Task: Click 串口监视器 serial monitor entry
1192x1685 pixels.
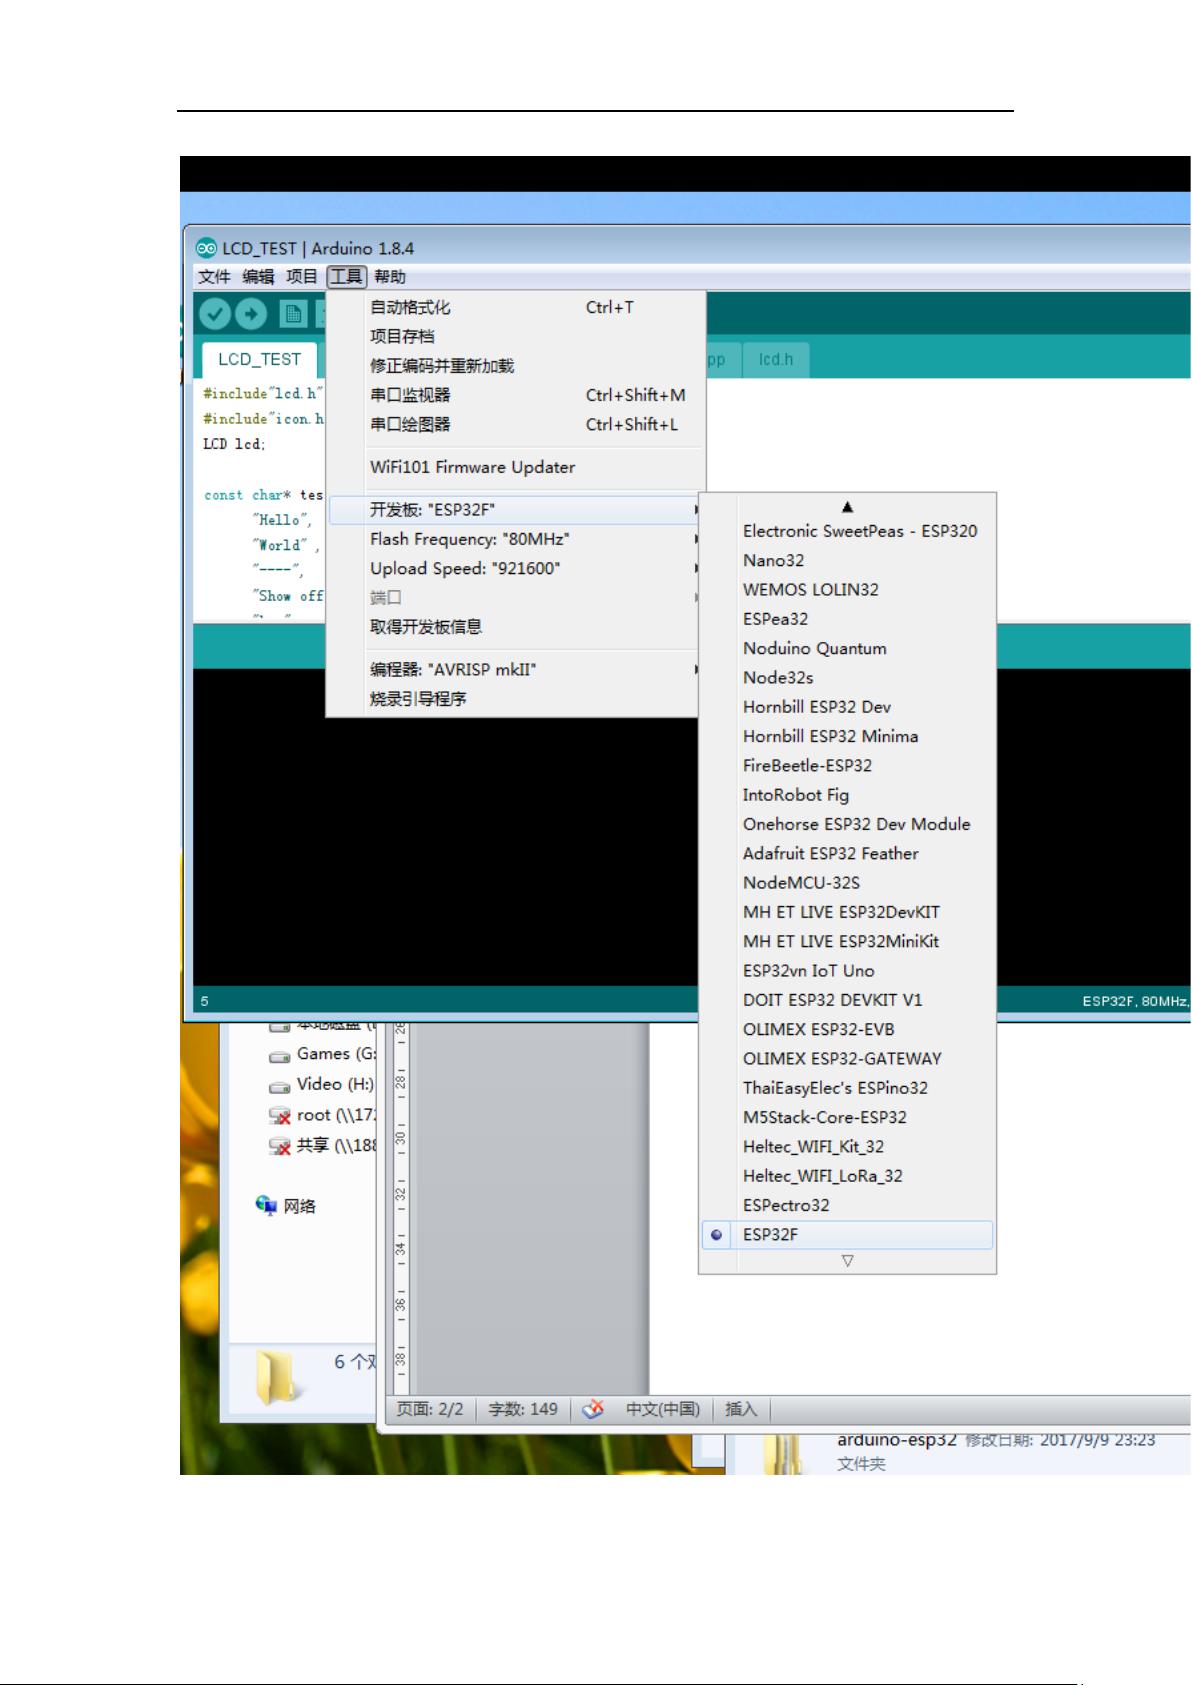Action: (x=410, y=395)
